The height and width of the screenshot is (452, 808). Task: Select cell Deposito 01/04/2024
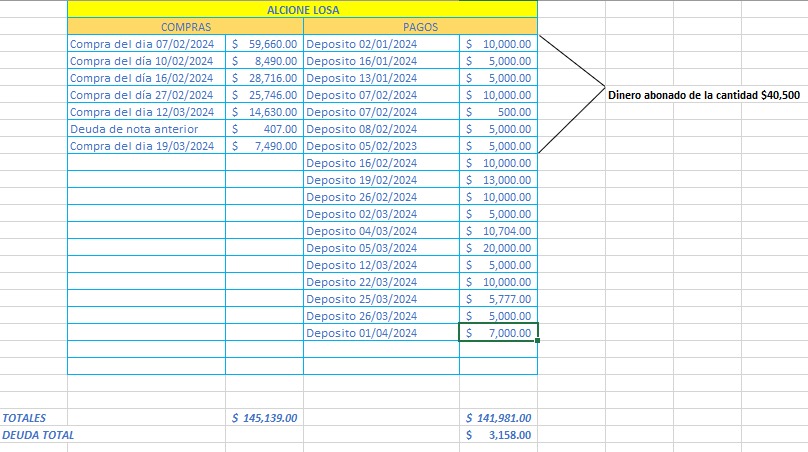(x=381, y=333)
